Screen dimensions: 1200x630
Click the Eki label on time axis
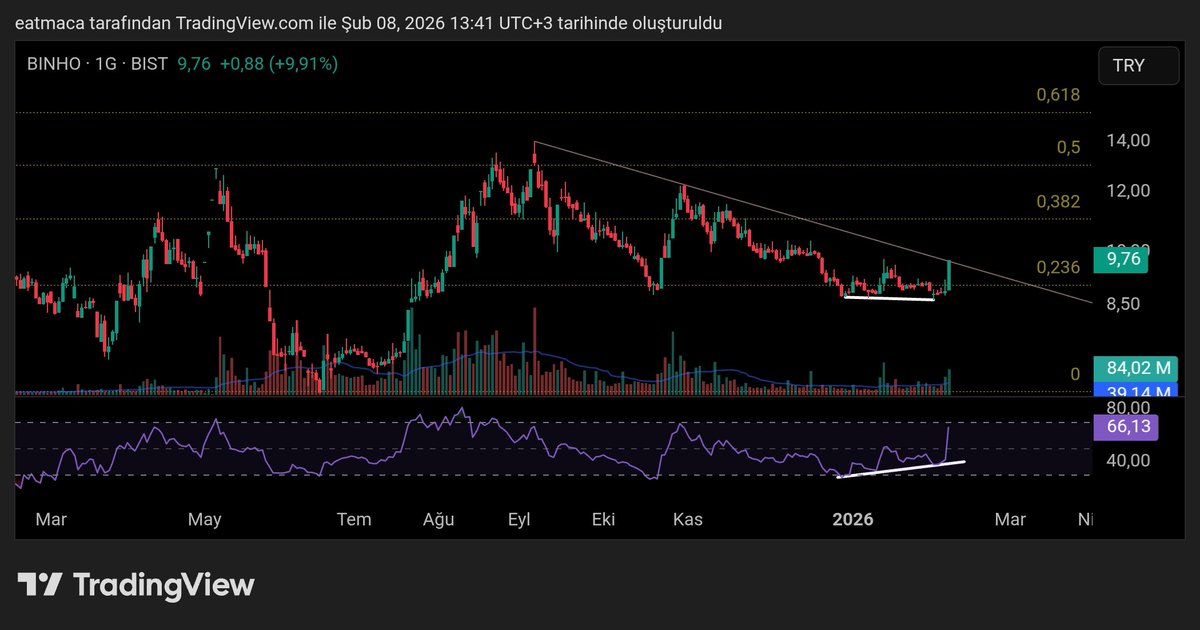pyautogui.click(x=603, y=519)
